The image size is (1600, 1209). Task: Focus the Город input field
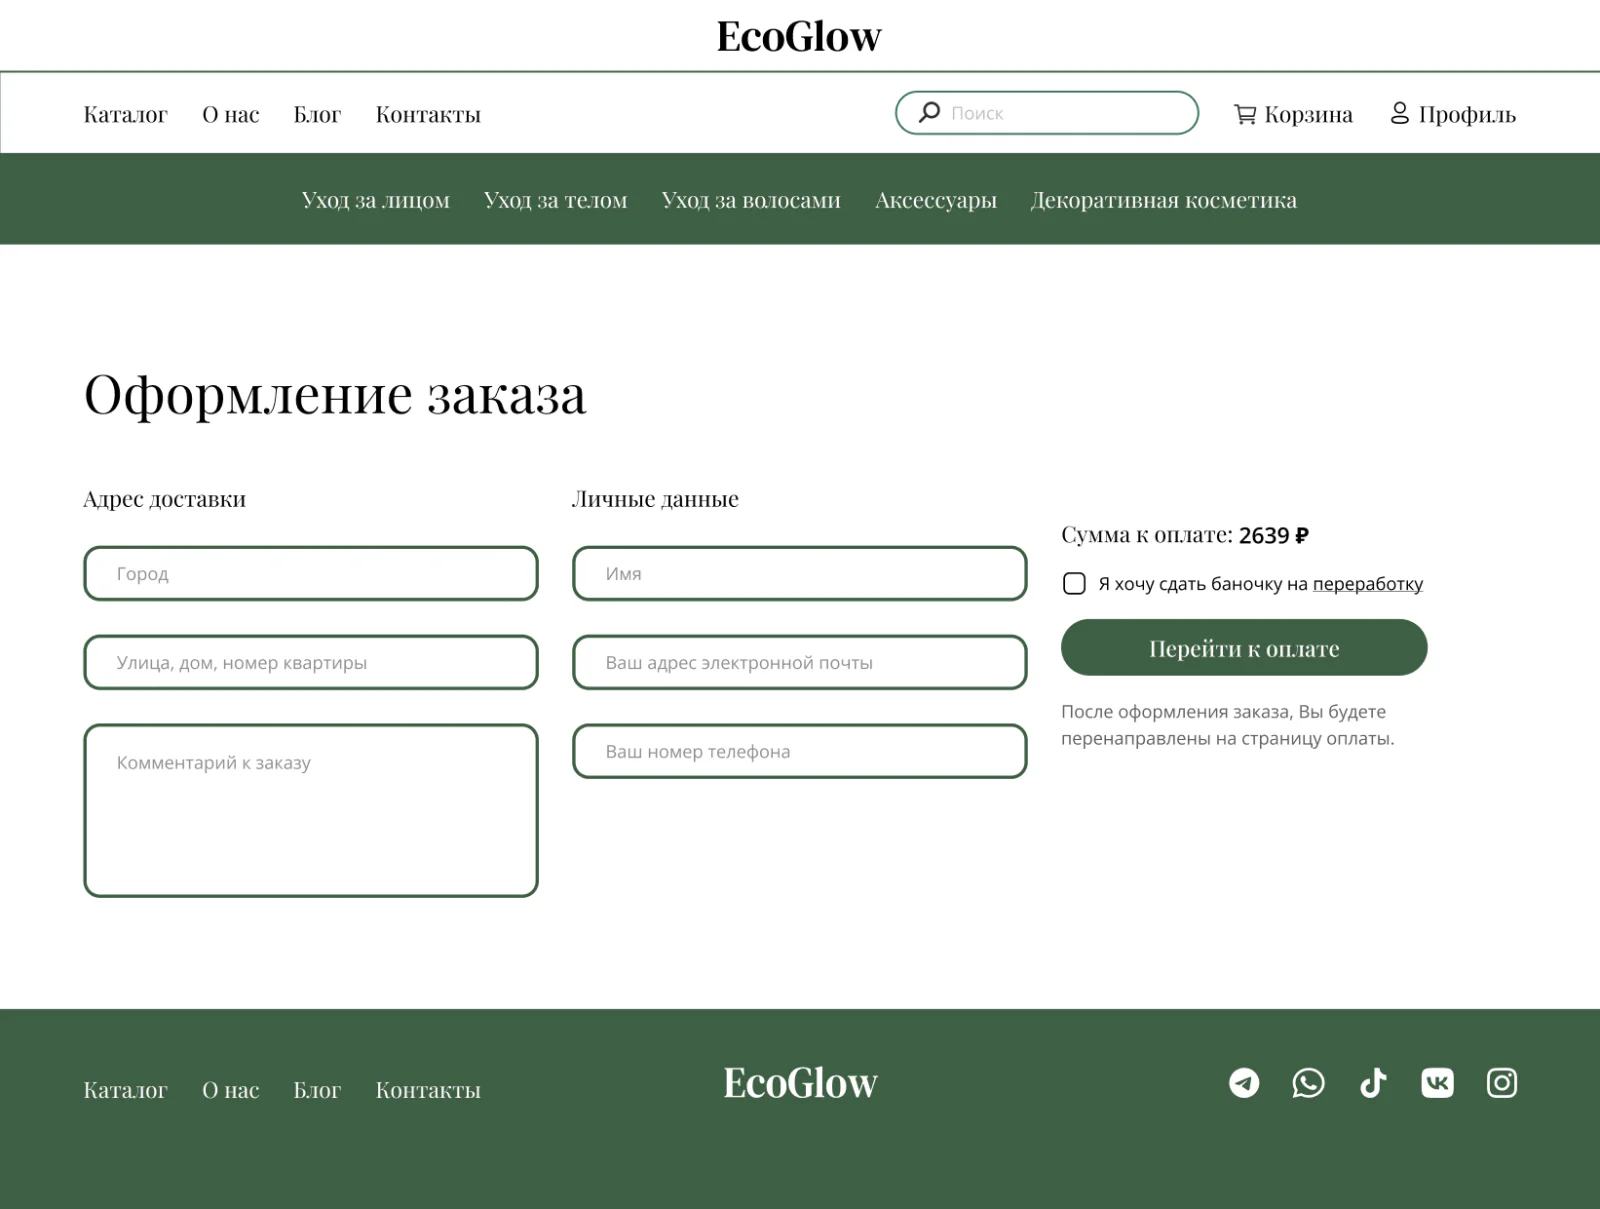[311, 573]
